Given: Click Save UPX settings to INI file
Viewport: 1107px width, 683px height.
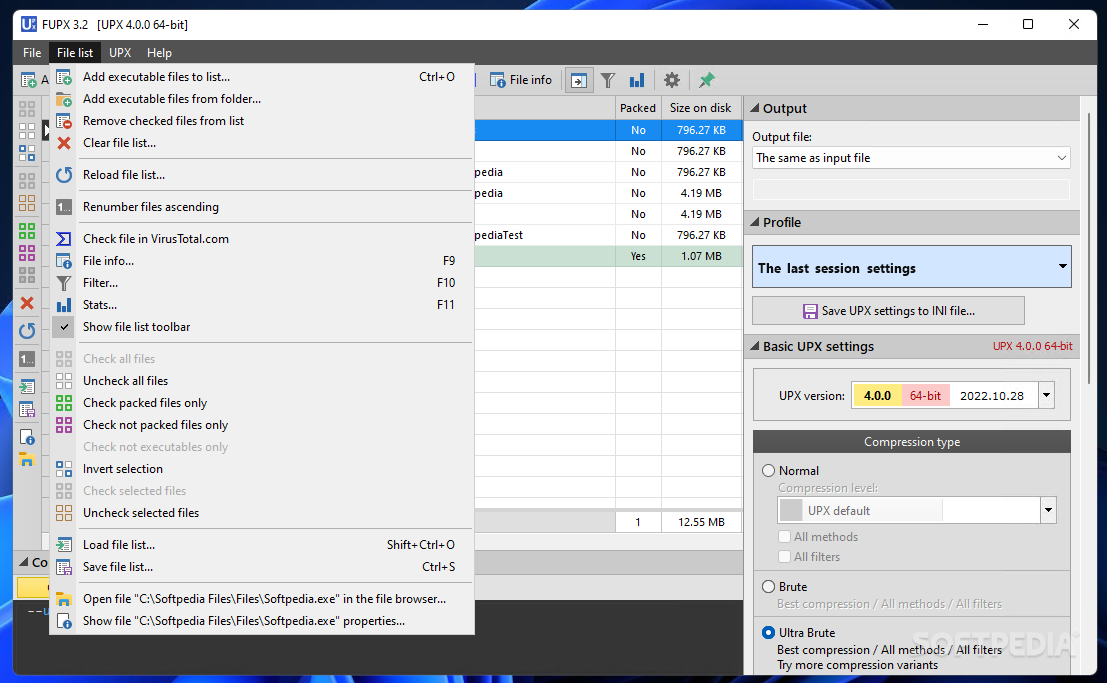Looking at the screenshot, I should pyautogui.click(x=888, y=311).
